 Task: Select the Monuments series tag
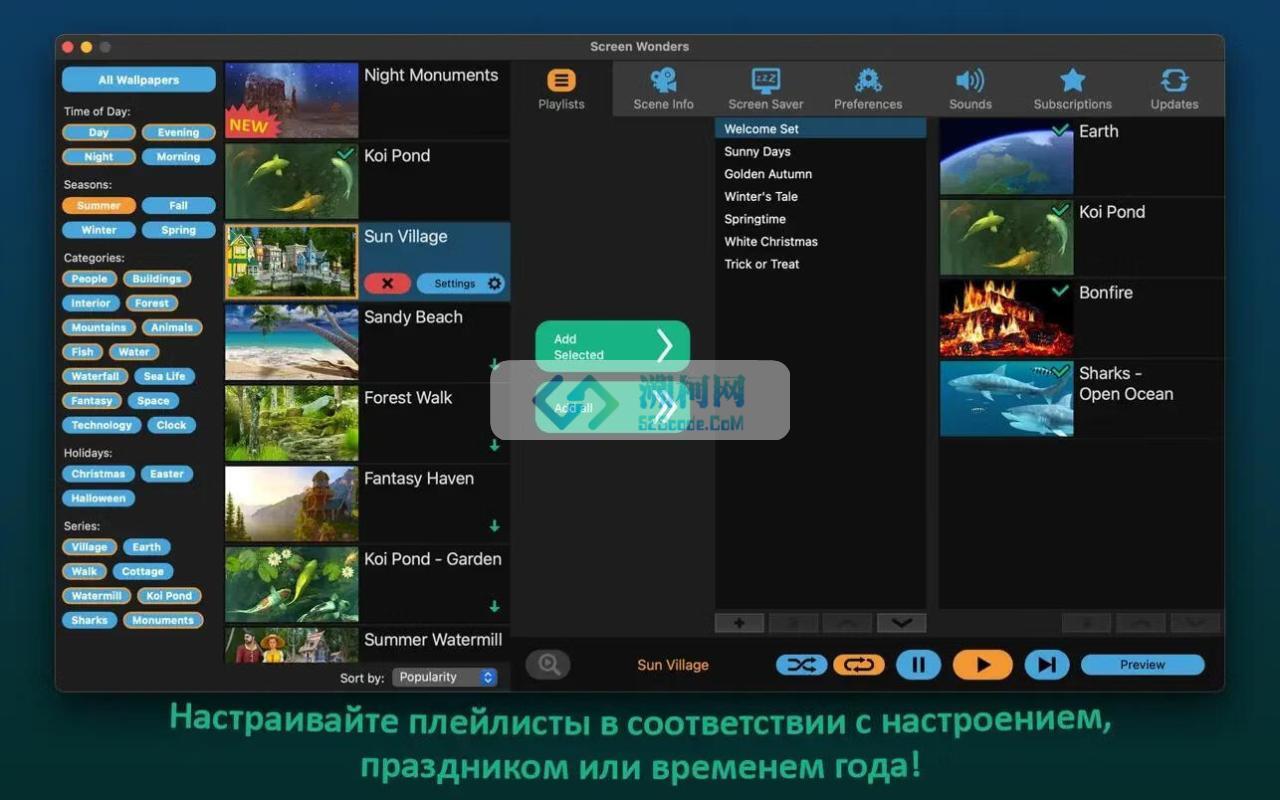point(163,620)
